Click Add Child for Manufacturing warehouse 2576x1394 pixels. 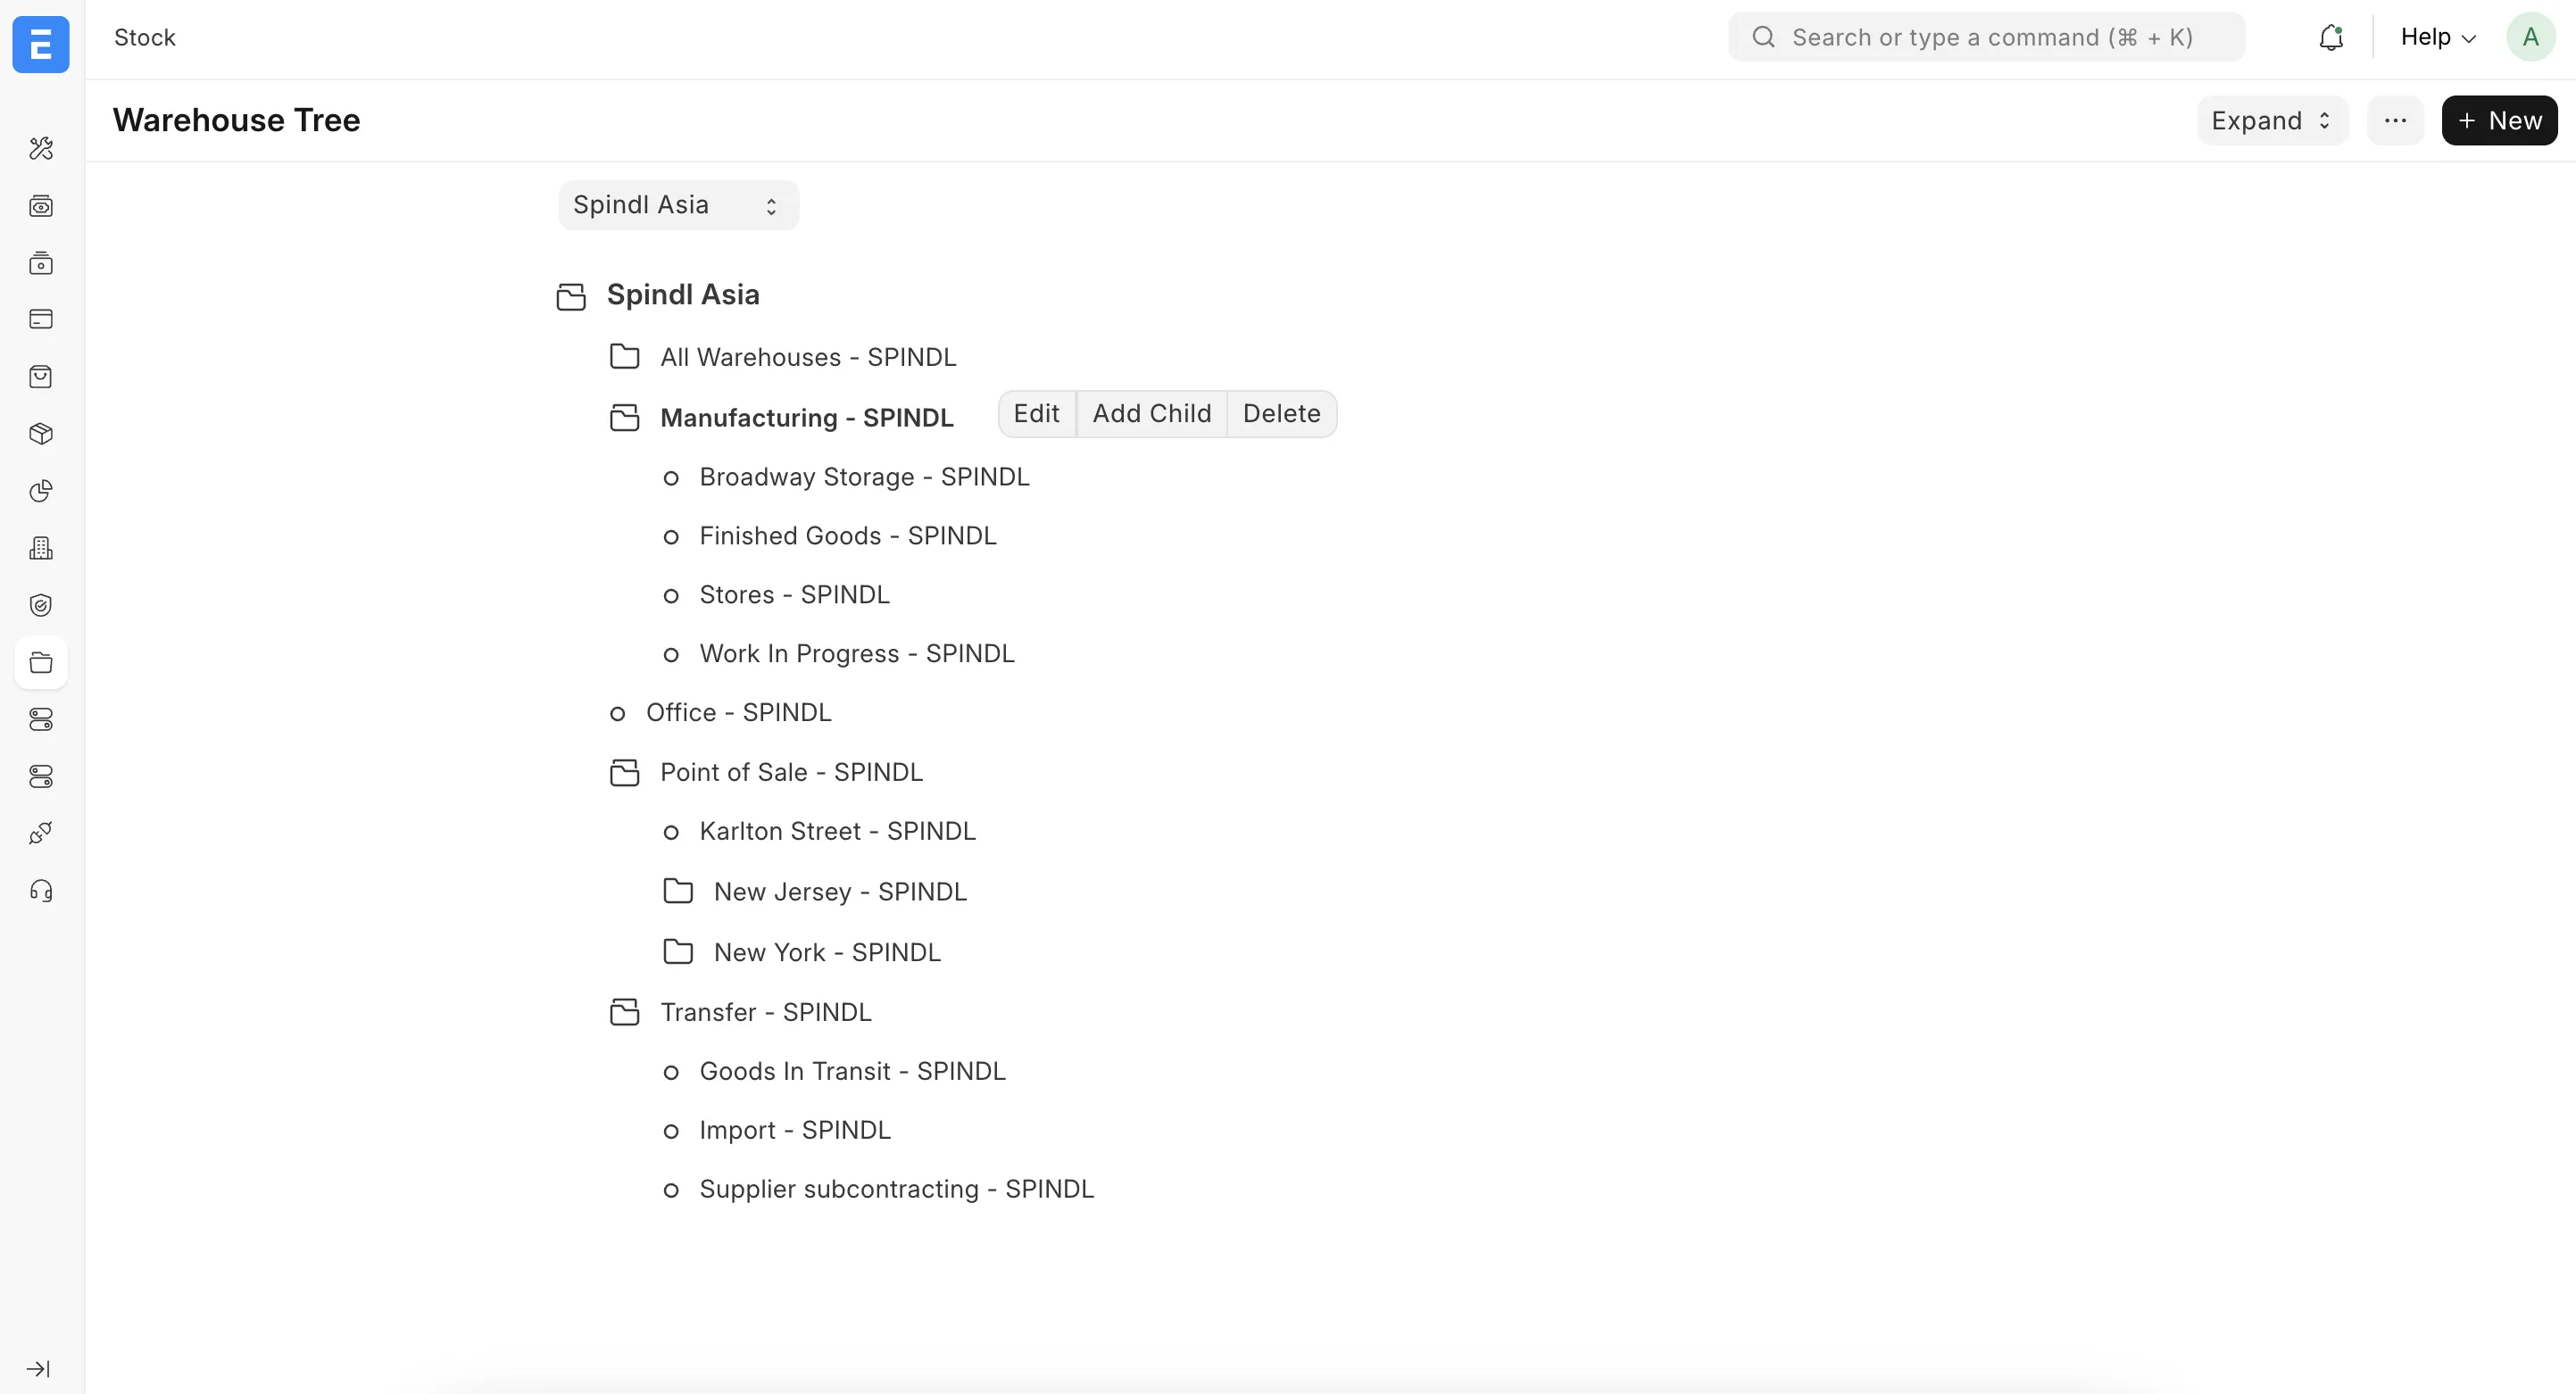pyautogui.click(x=1151, y=414)
